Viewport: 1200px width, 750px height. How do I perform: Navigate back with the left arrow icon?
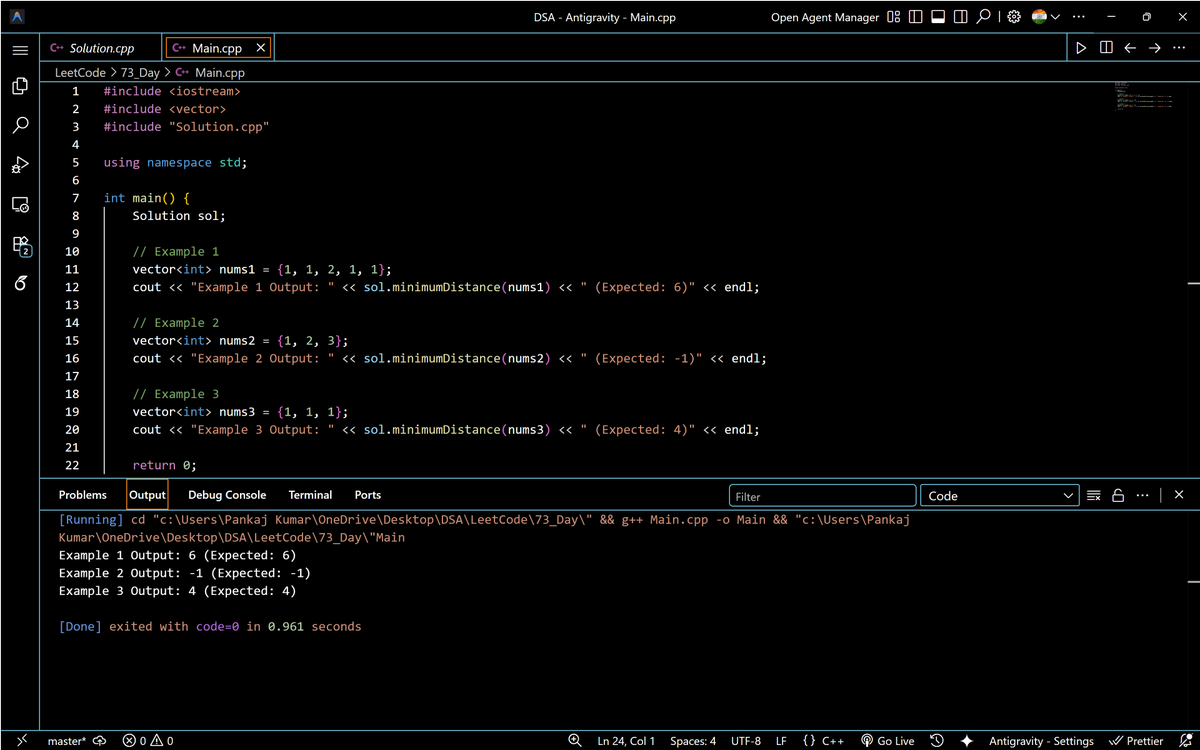1130,48
